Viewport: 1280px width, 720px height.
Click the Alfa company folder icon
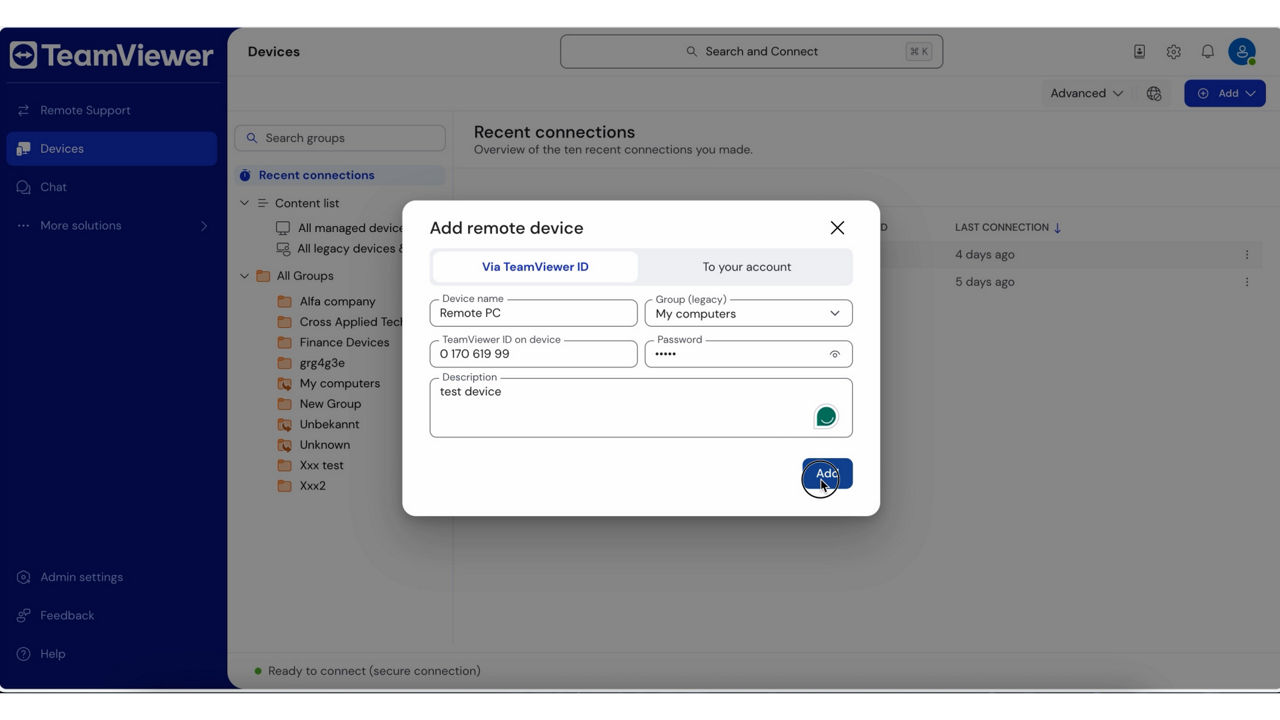(284, 301)
